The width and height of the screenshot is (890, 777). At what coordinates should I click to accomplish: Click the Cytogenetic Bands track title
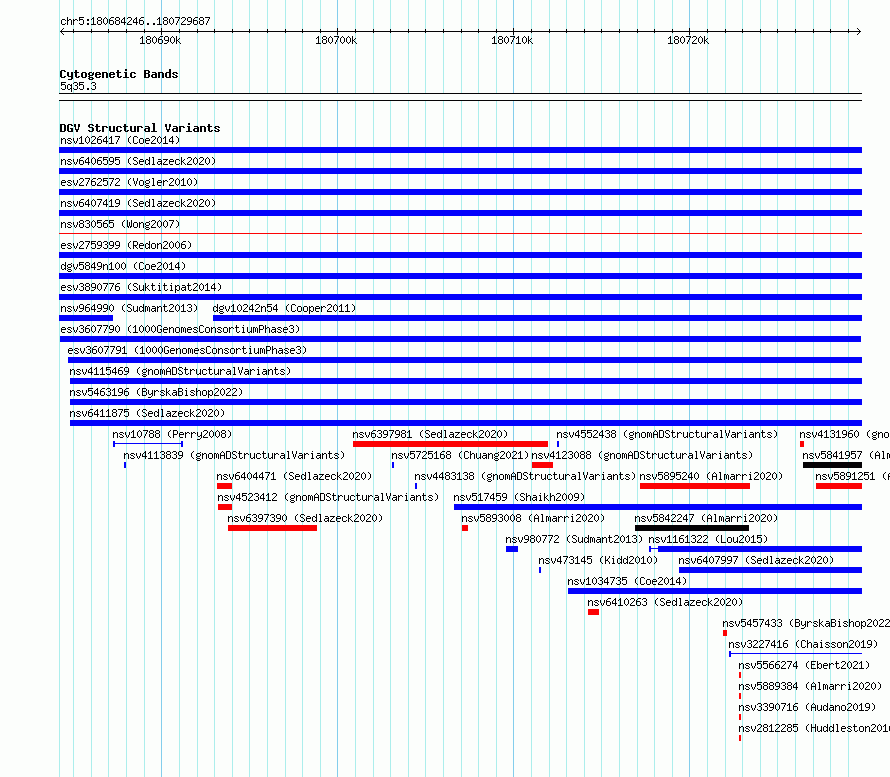[x=119, y=74]
